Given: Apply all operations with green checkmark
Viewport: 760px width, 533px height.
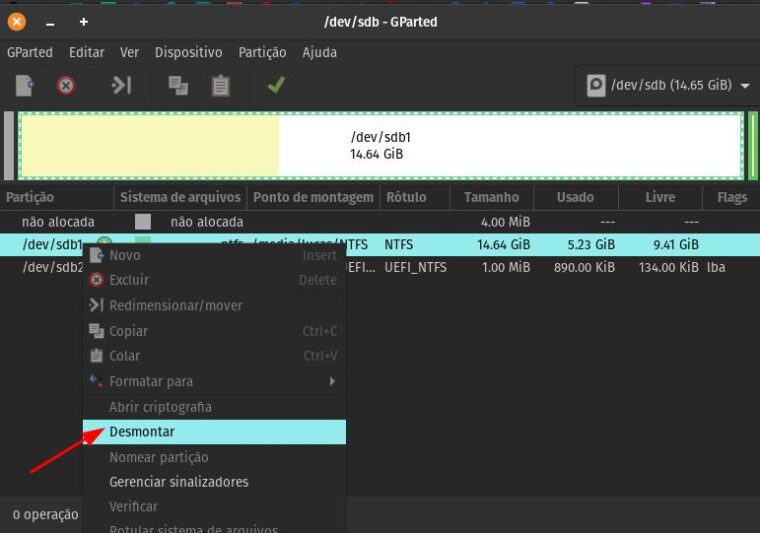Looking at the screenshot, I should (x=275, y=86).
